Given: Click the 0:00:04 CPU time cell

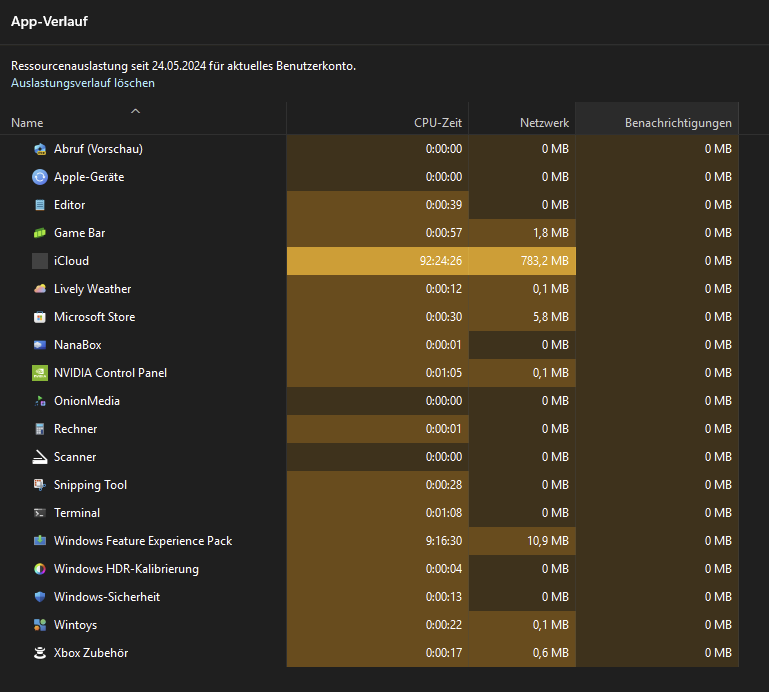Looking at the screenshot, I should [x=378, y=568].
